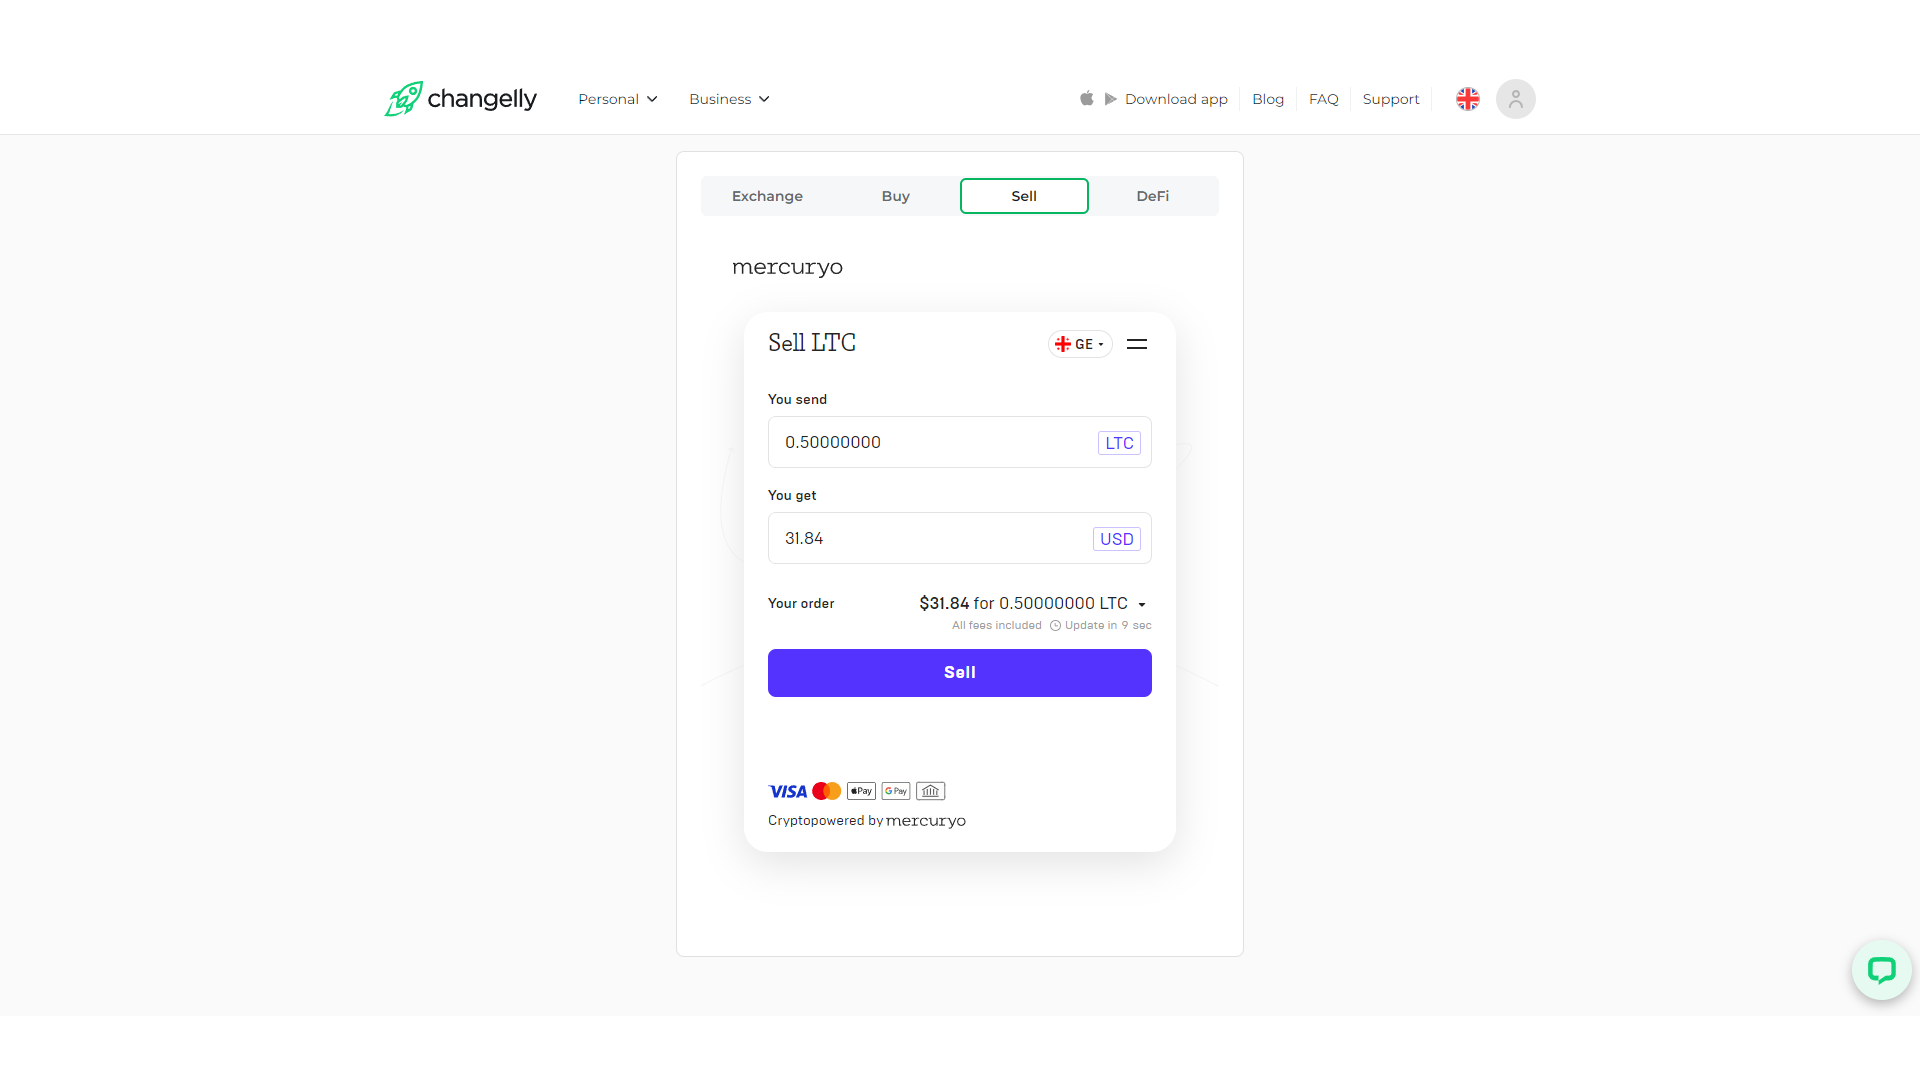Select the DeFi tab
Viewport: 1920px width, 1080px height.
[x=1151, y=195]
